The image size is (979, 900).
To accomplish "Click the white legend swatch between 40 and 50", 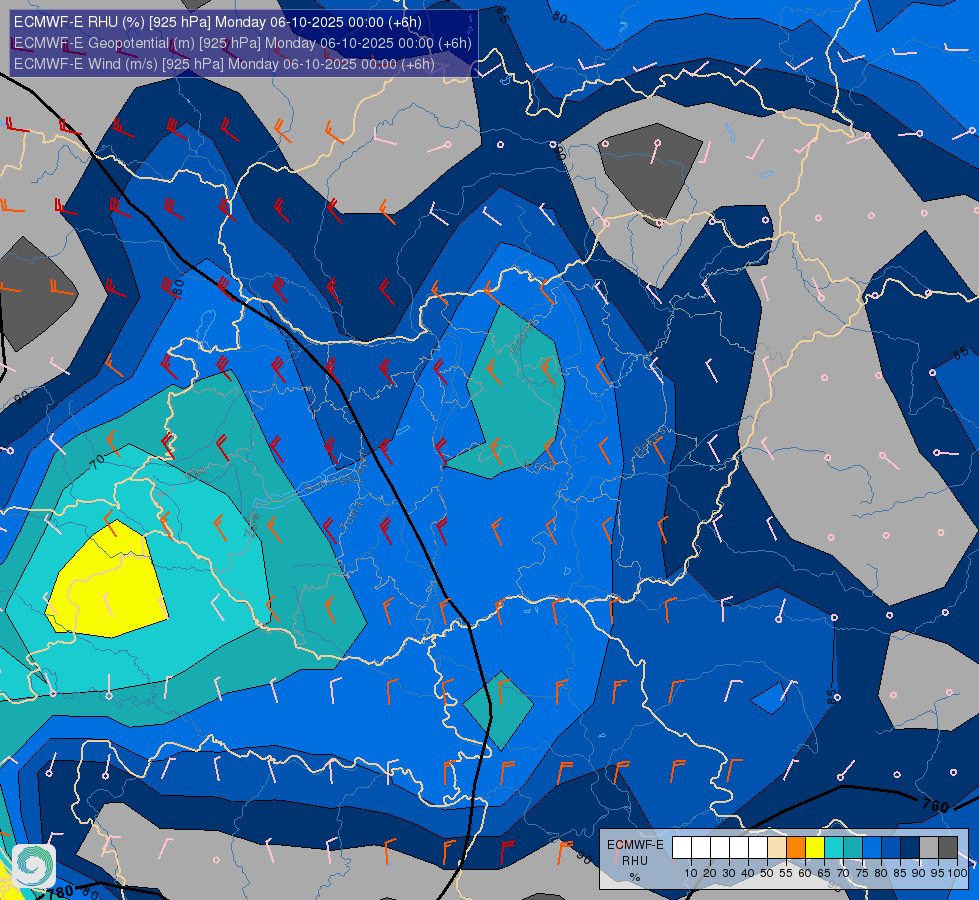I will pyautogui.click(x=757, y=848).
